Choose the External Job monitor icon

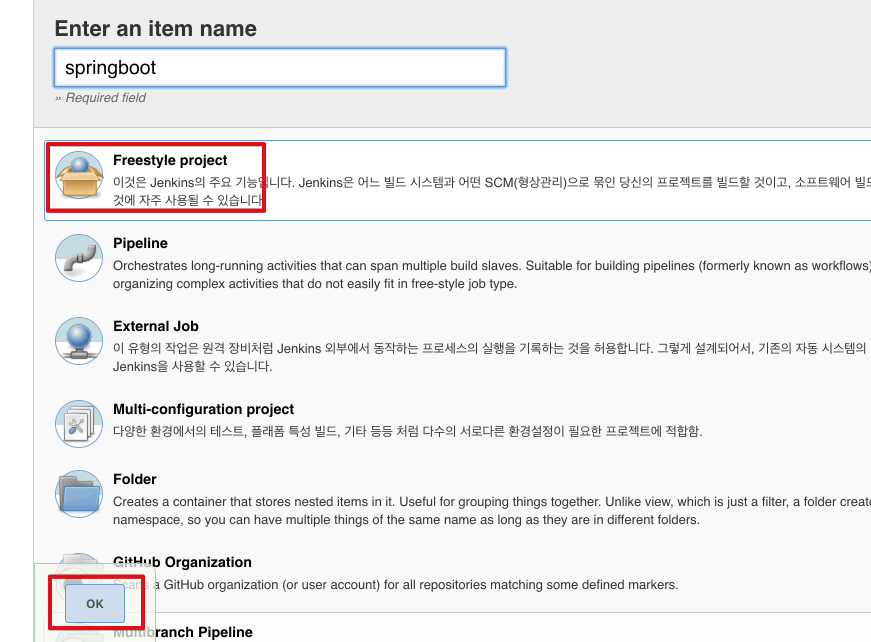(79, 341)
